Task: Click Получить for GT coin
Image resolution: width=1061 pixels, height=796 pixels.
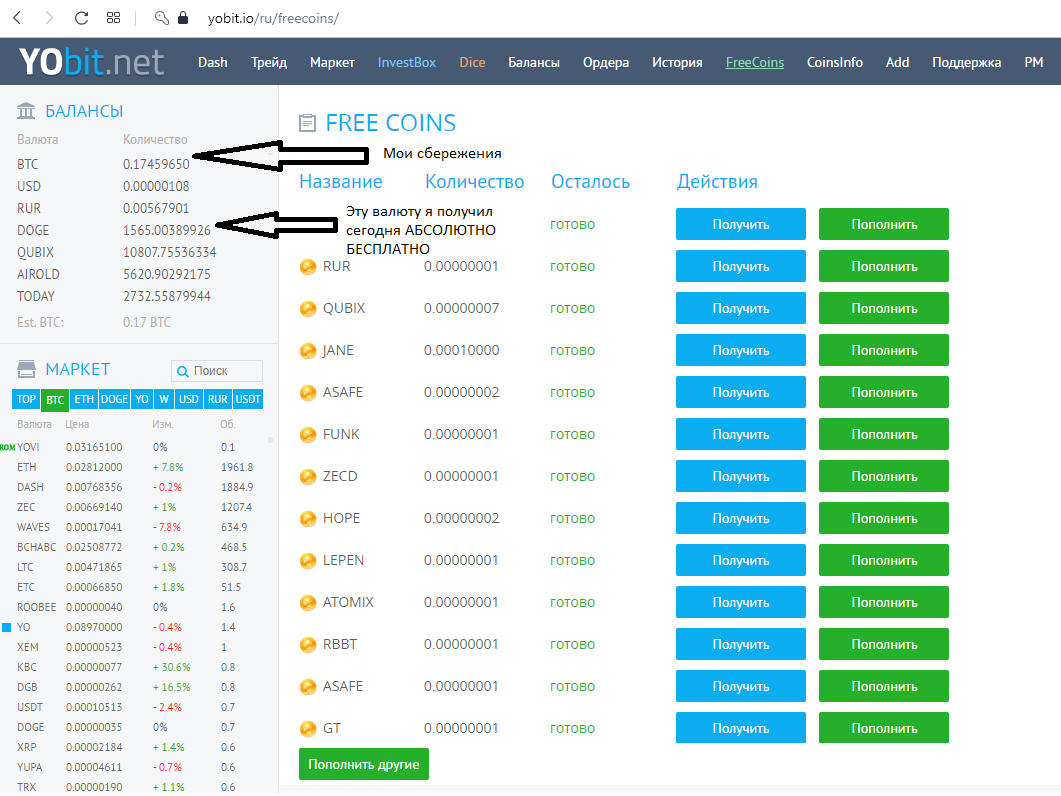Action: (x=740, y=728)
